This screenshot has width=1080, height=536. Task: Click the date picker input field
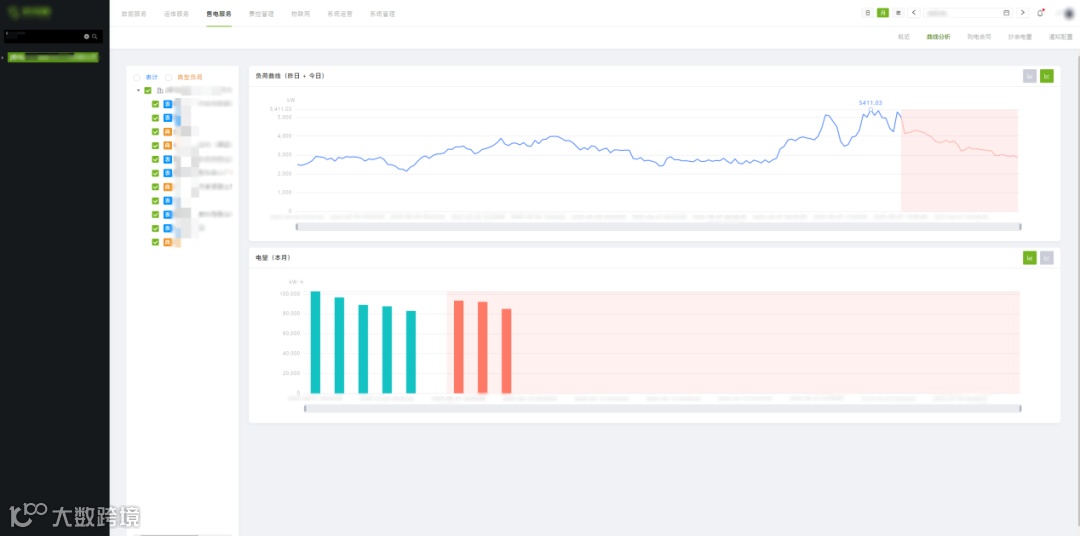(x=968, y=13)
